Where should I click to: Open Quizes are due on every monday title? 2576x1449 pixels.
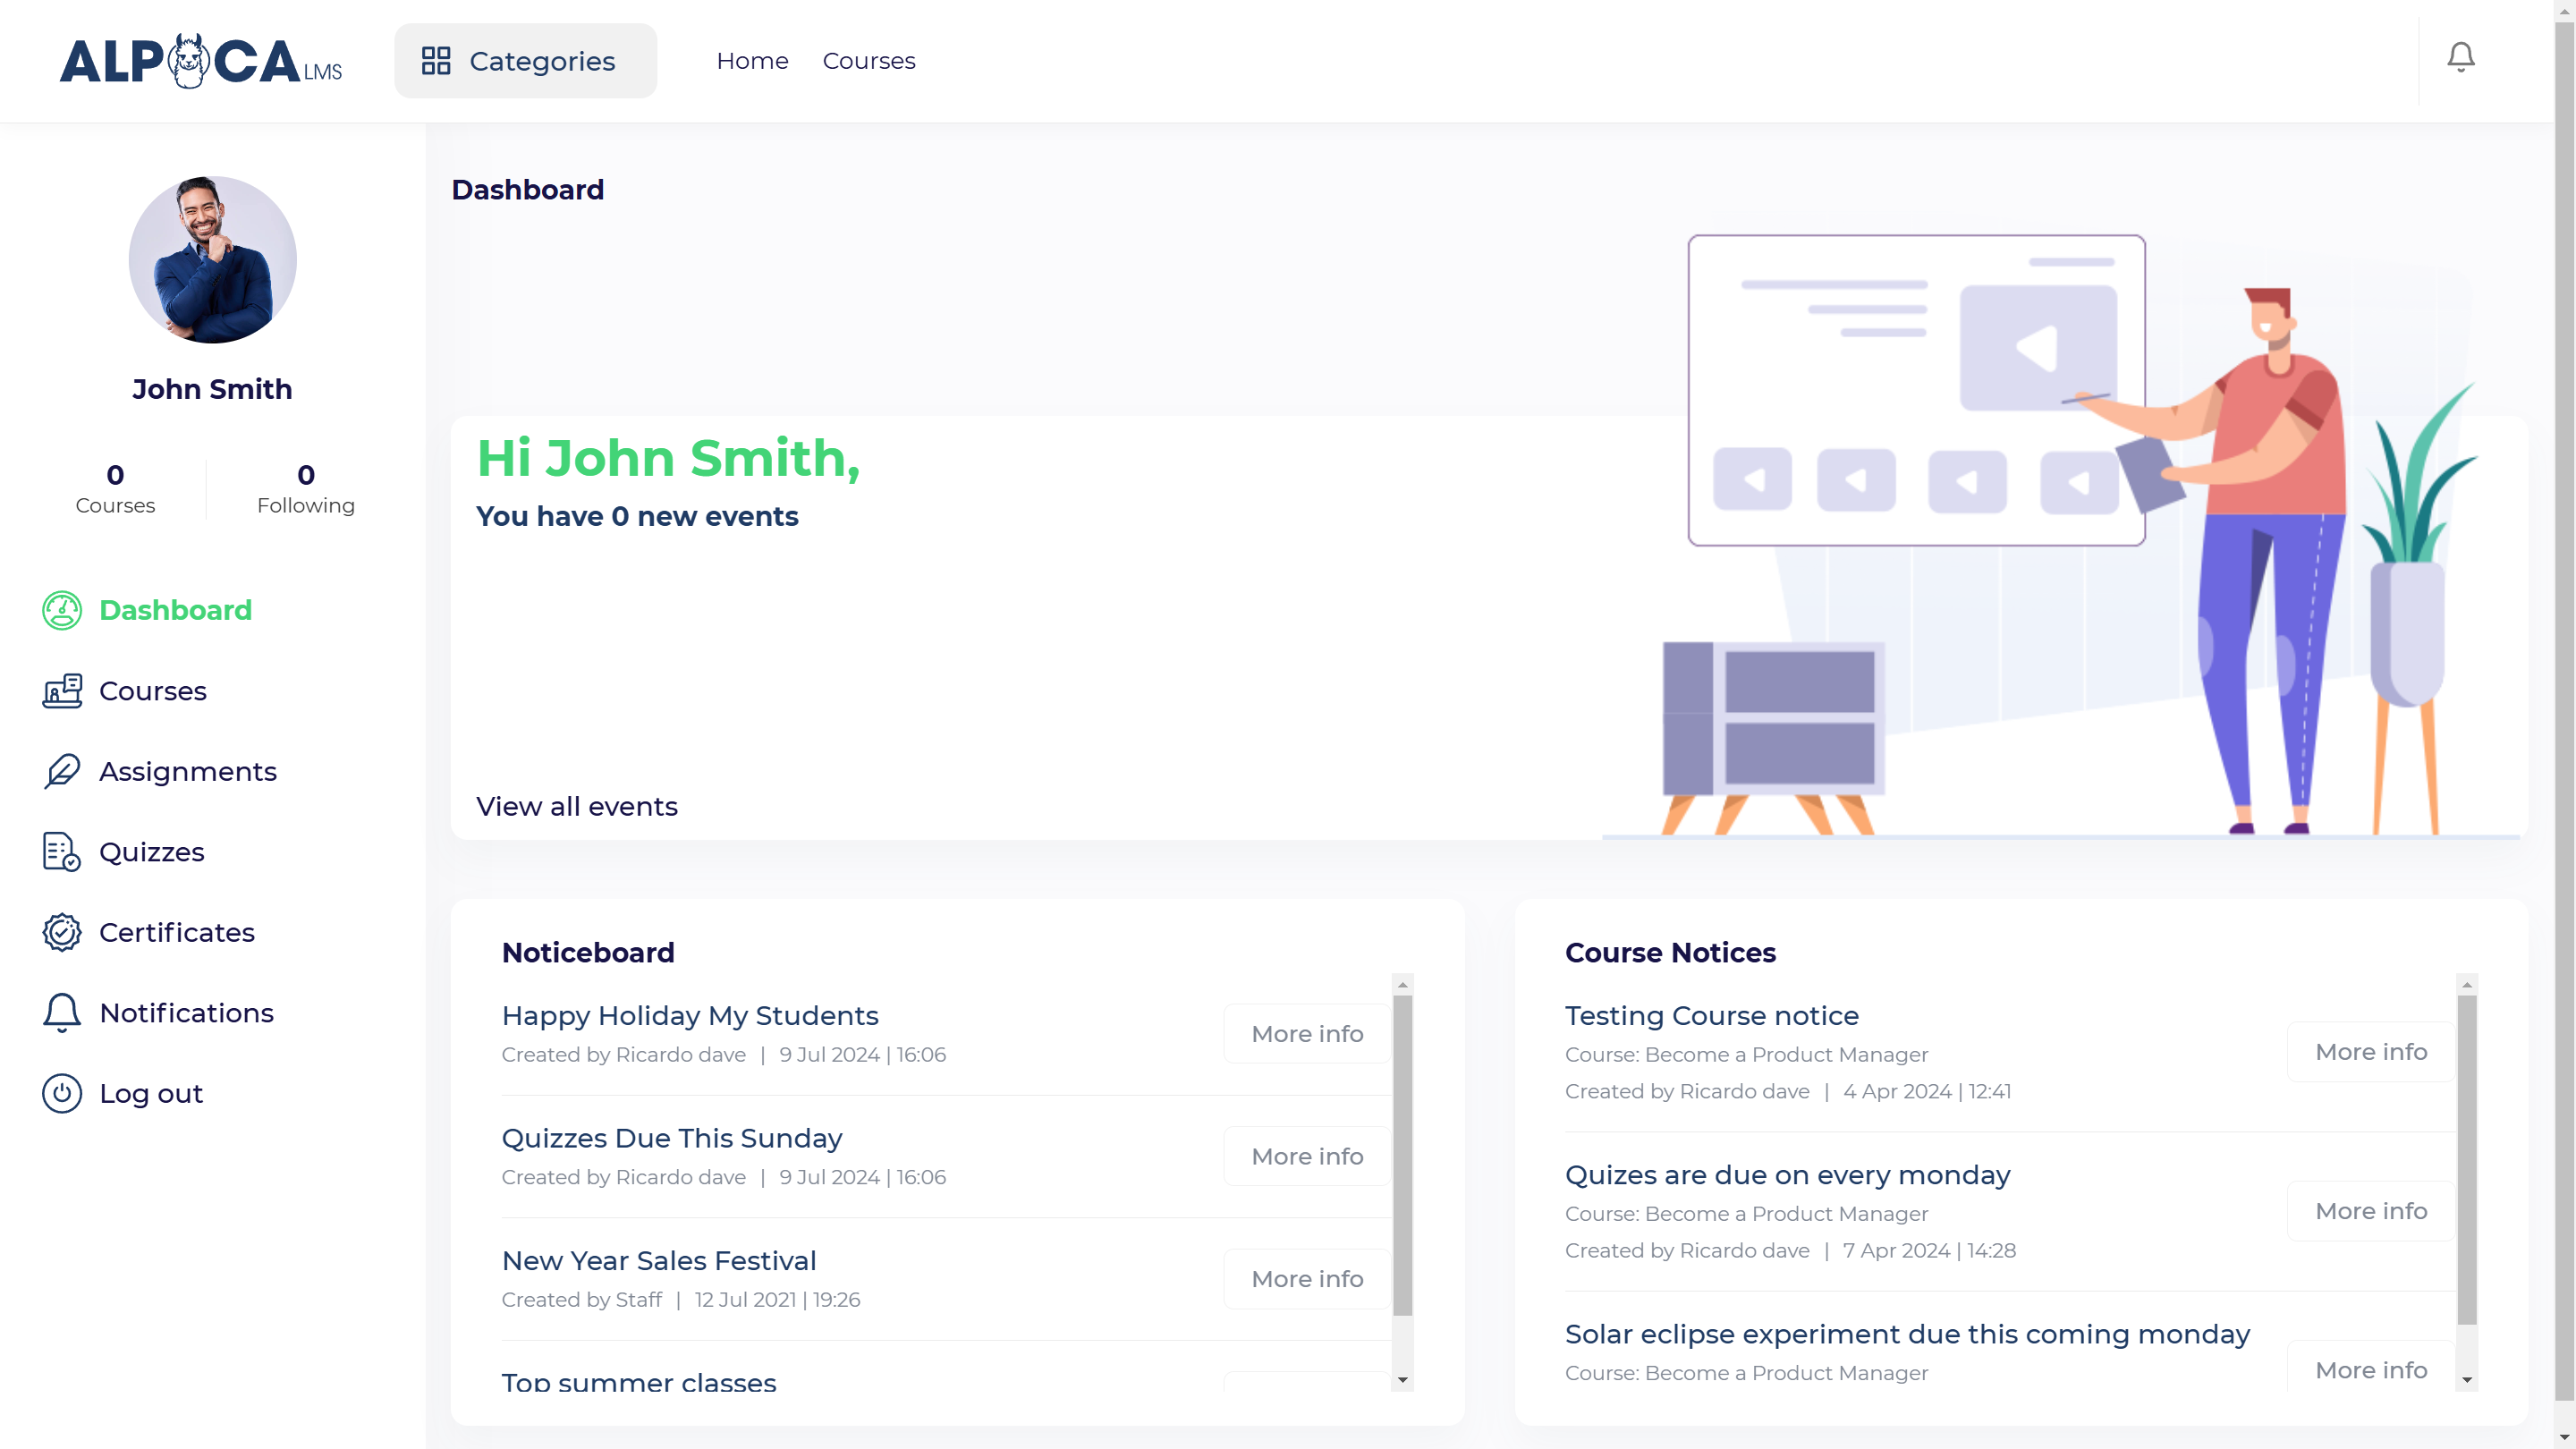(x=1788, y=1174)
